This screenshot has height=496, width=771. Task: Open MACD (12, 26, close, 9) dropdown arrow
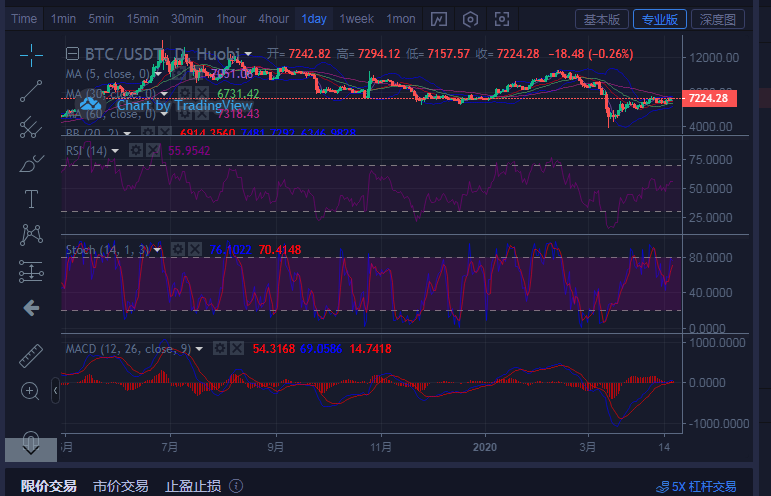click(199, 349)
